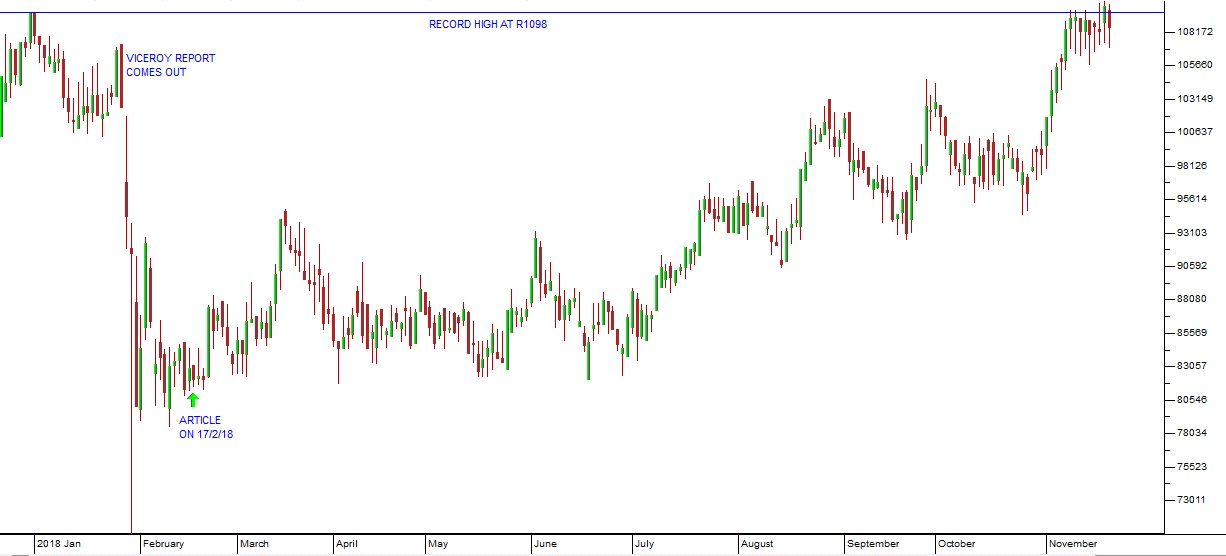Click the June label on the time axis
Viewport: 1226px width, 556px height.
tap(546, 544)
